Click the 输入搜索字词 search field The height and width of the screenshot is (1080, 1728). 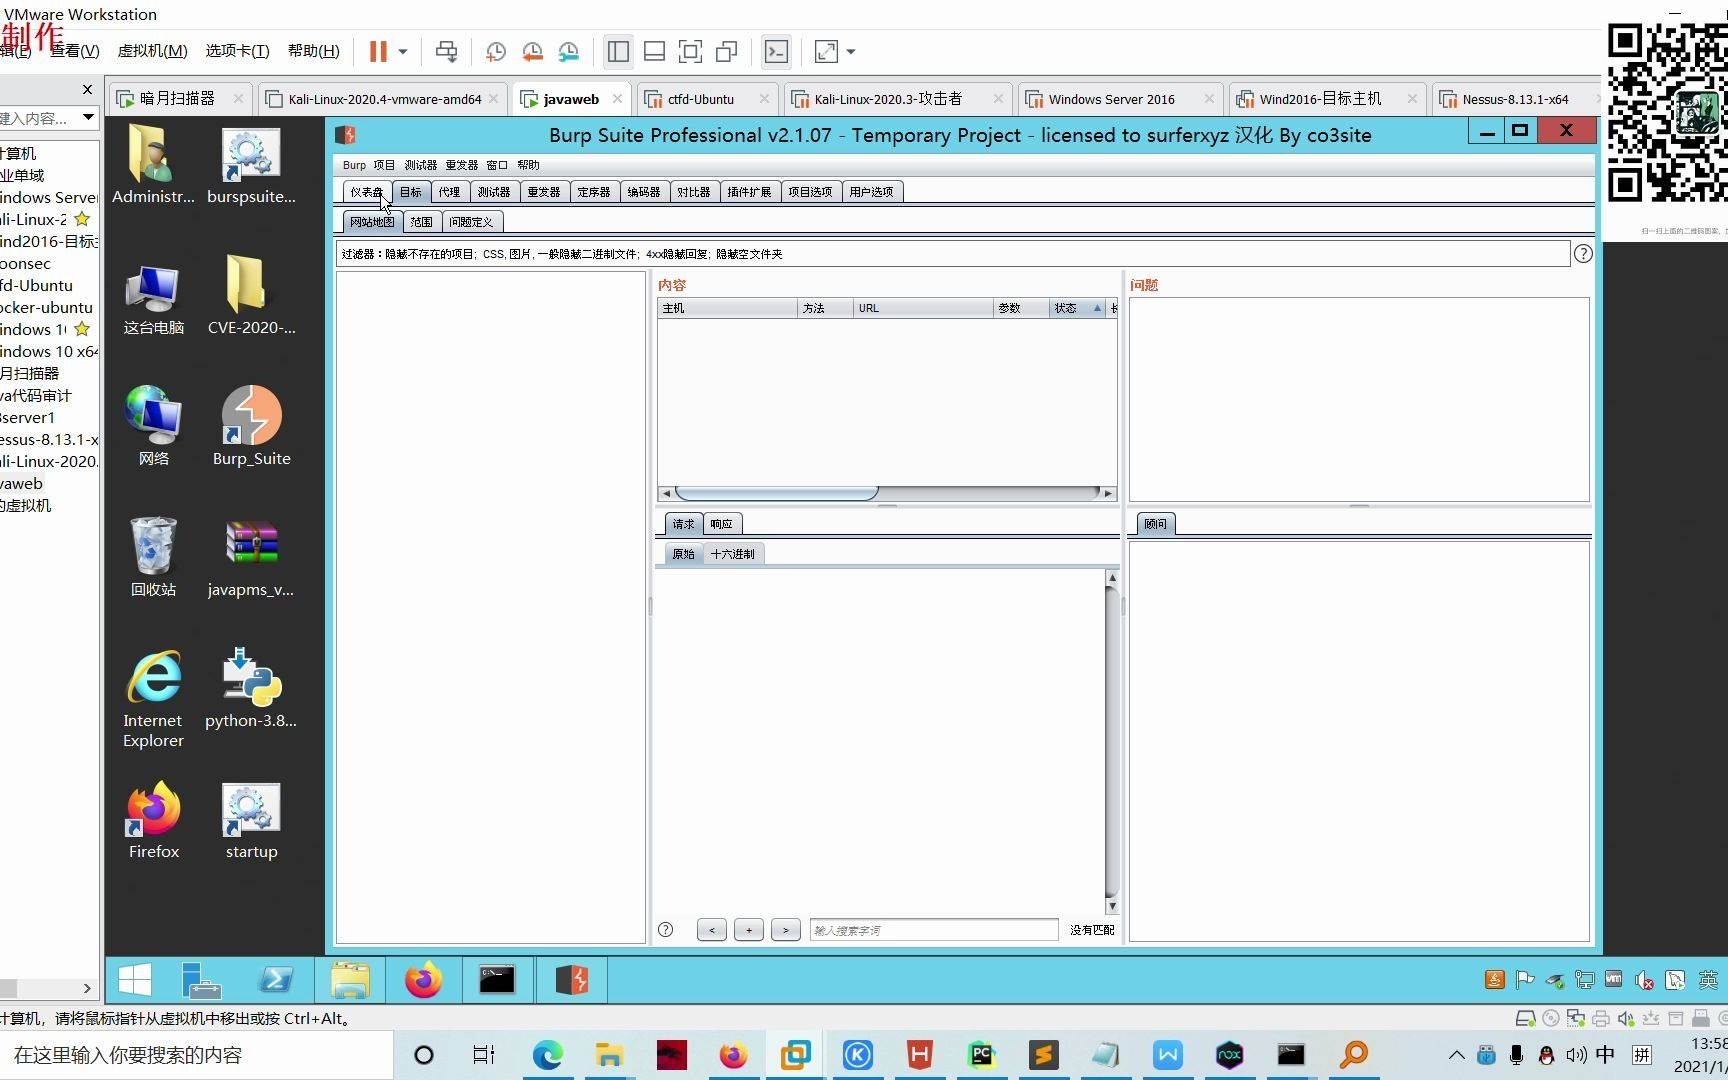934,930
